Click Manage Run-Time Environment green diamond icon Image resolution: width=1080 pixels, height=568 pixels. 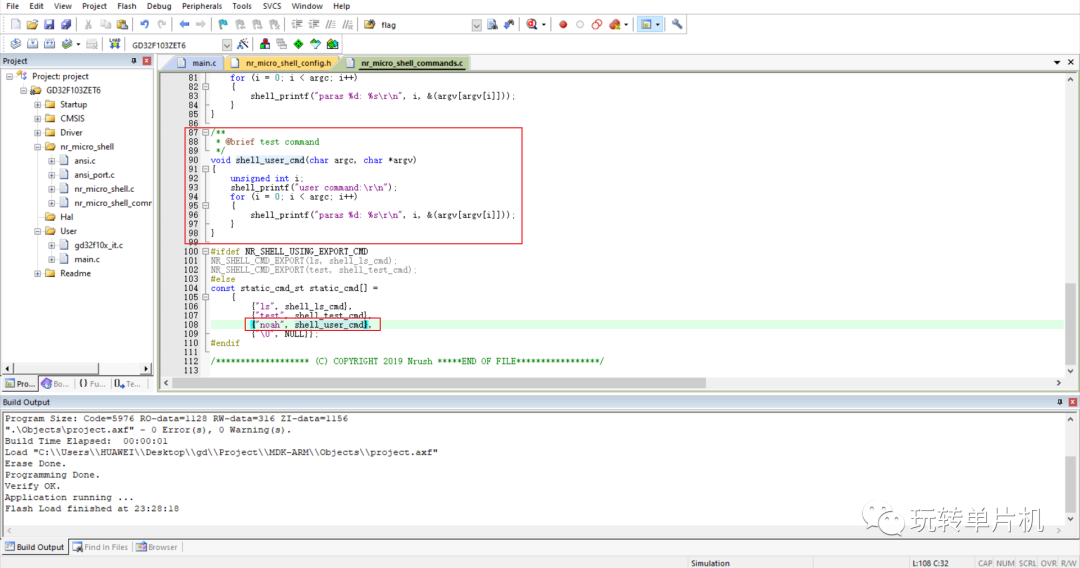[x=298, y=44]
